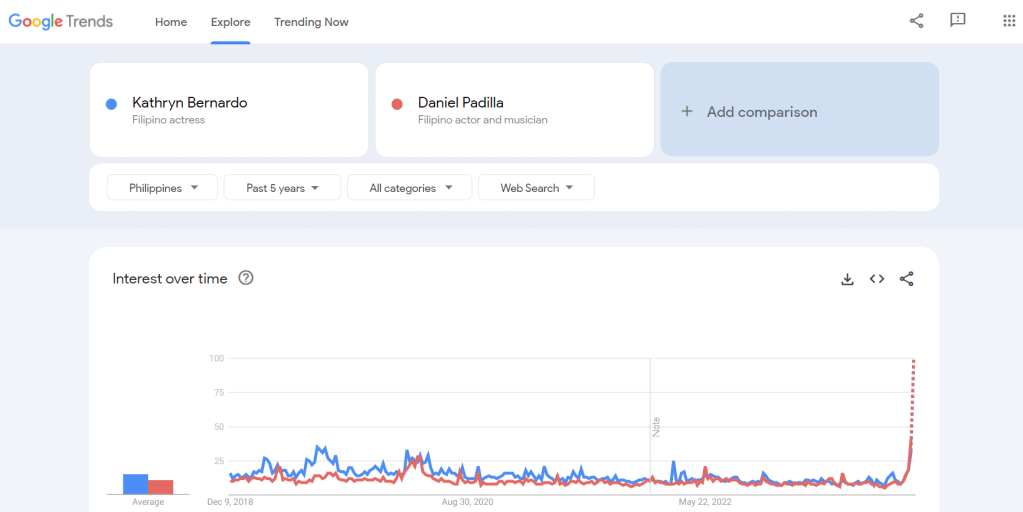
Task: Open the send feedback icon
Action: 958,21
